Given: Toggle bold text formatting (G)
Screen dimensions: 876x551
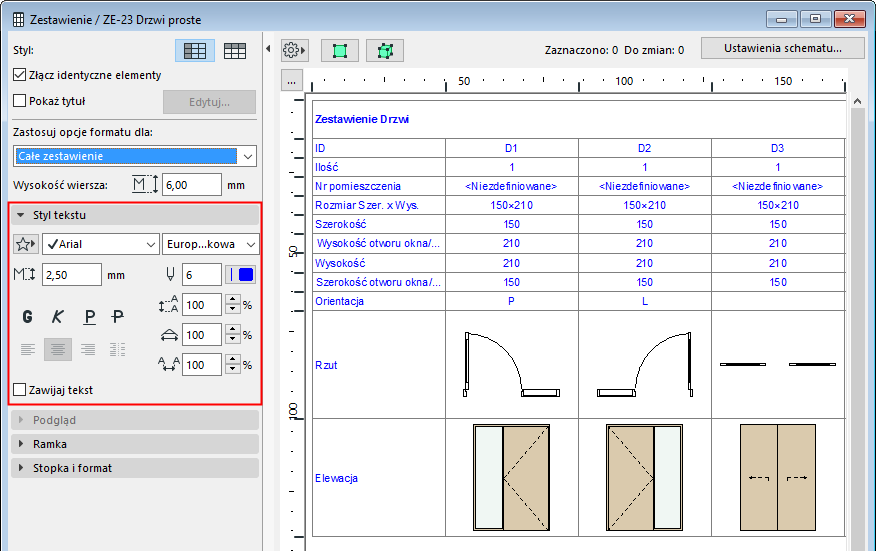Looking at the screenshot, I should pos(28,317).
